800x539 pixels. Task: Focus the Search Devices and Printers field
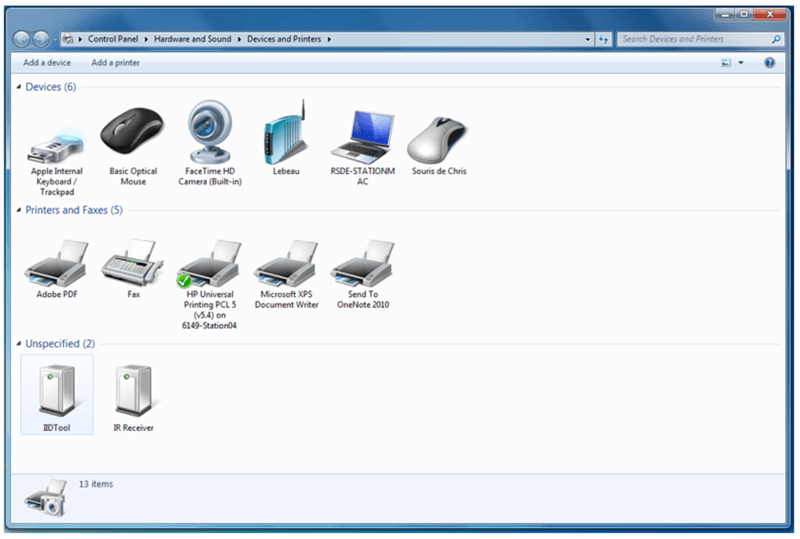pos(700,39)
